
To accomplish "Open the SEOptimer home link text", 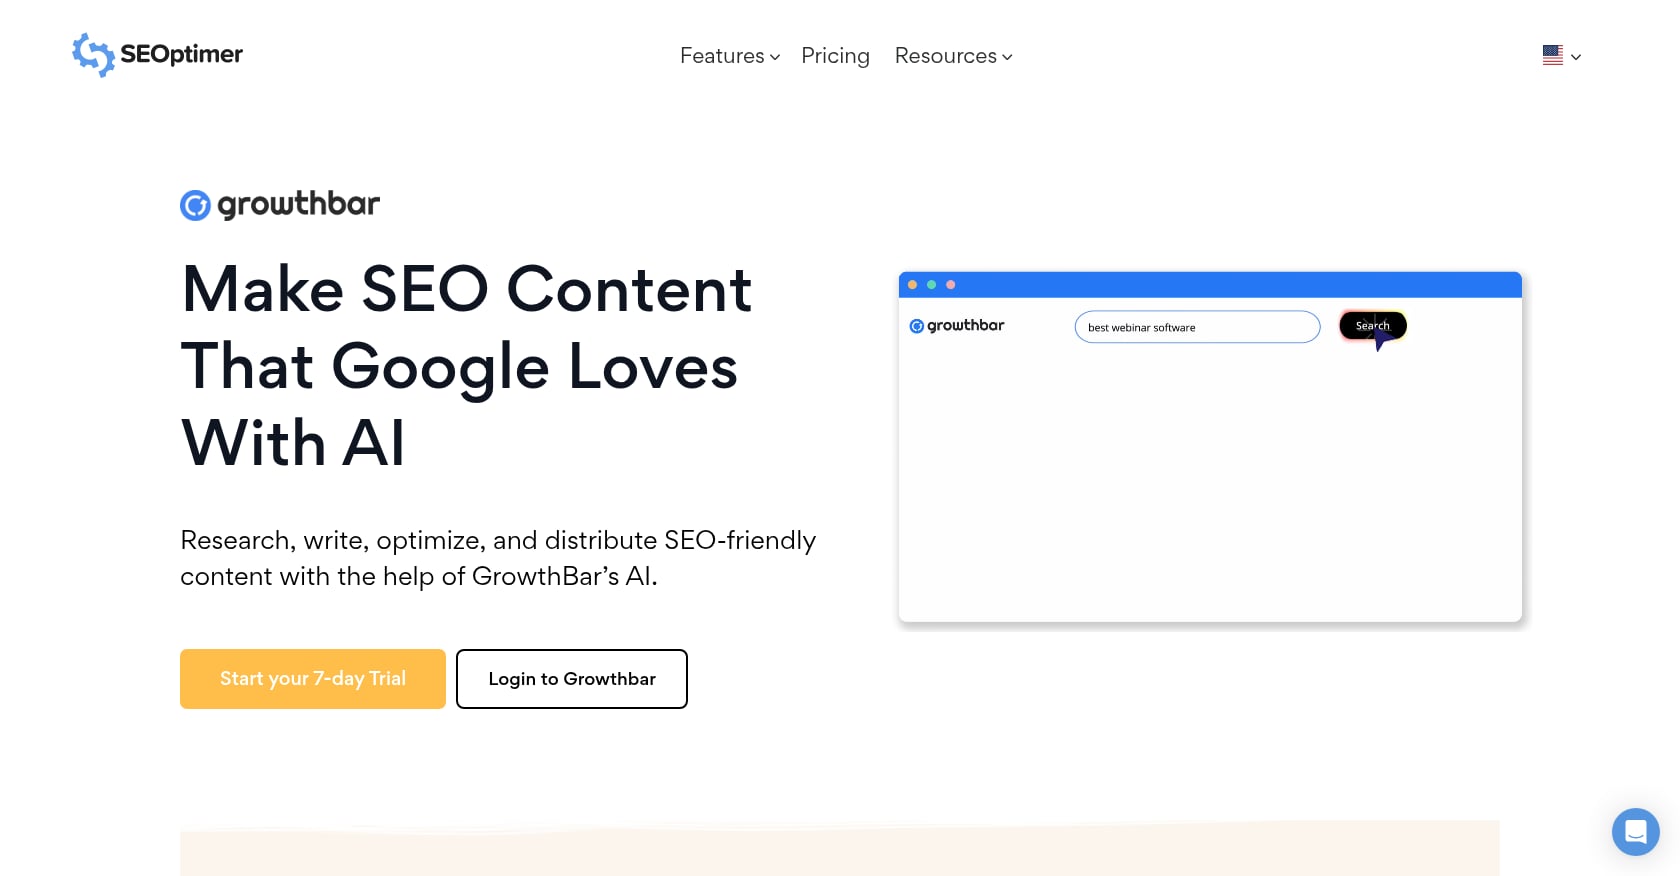I will pyautogui.click(x=181, y=54).
